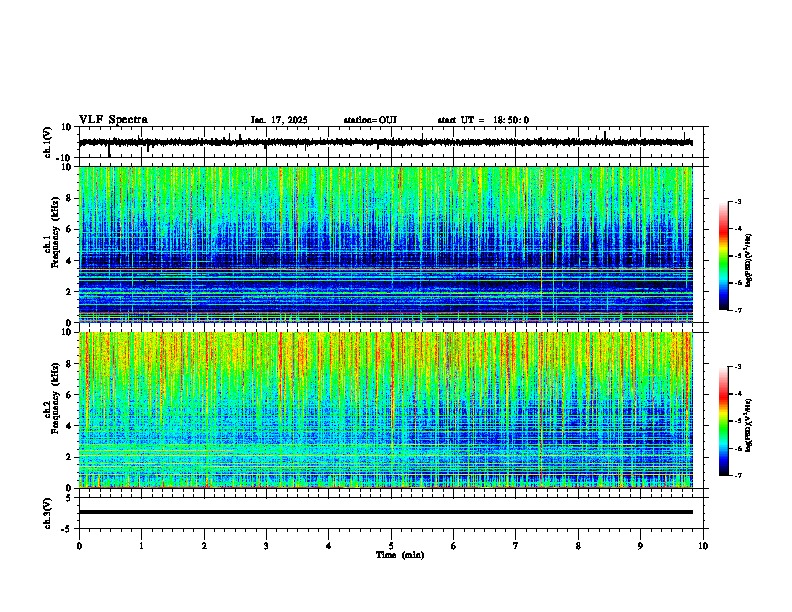The image size is (792, 612).
Task: Click "-7" on the ch.2 colorbar
Action: 738,476
